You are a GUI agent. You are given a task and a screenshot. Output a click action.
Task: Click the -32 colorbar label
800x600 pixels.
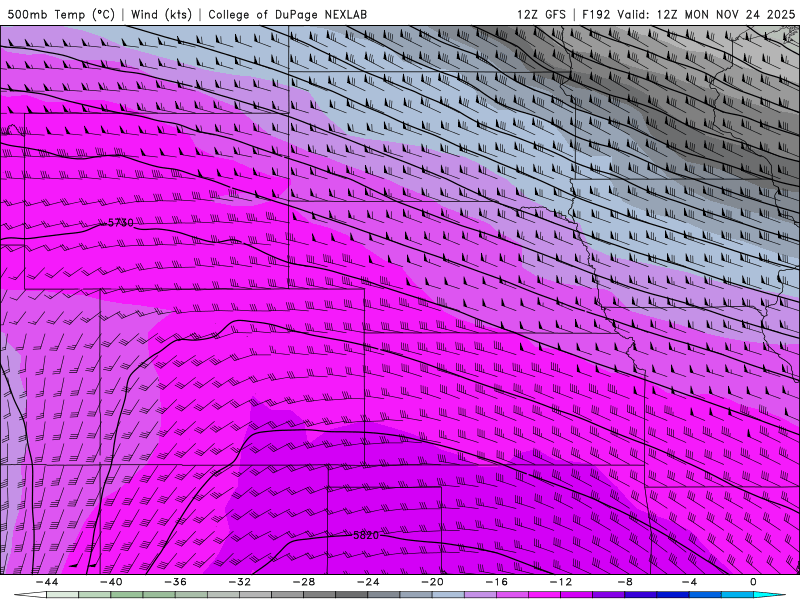pyautogui.click(x=240, y=582)
